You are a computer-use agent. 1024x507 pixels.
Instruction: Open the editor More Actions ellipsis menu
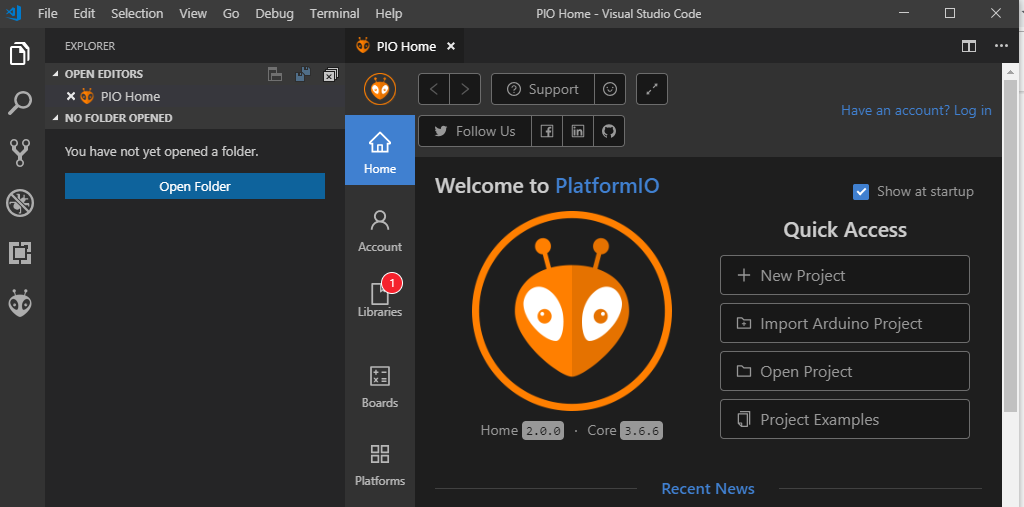pos(1001,46)
